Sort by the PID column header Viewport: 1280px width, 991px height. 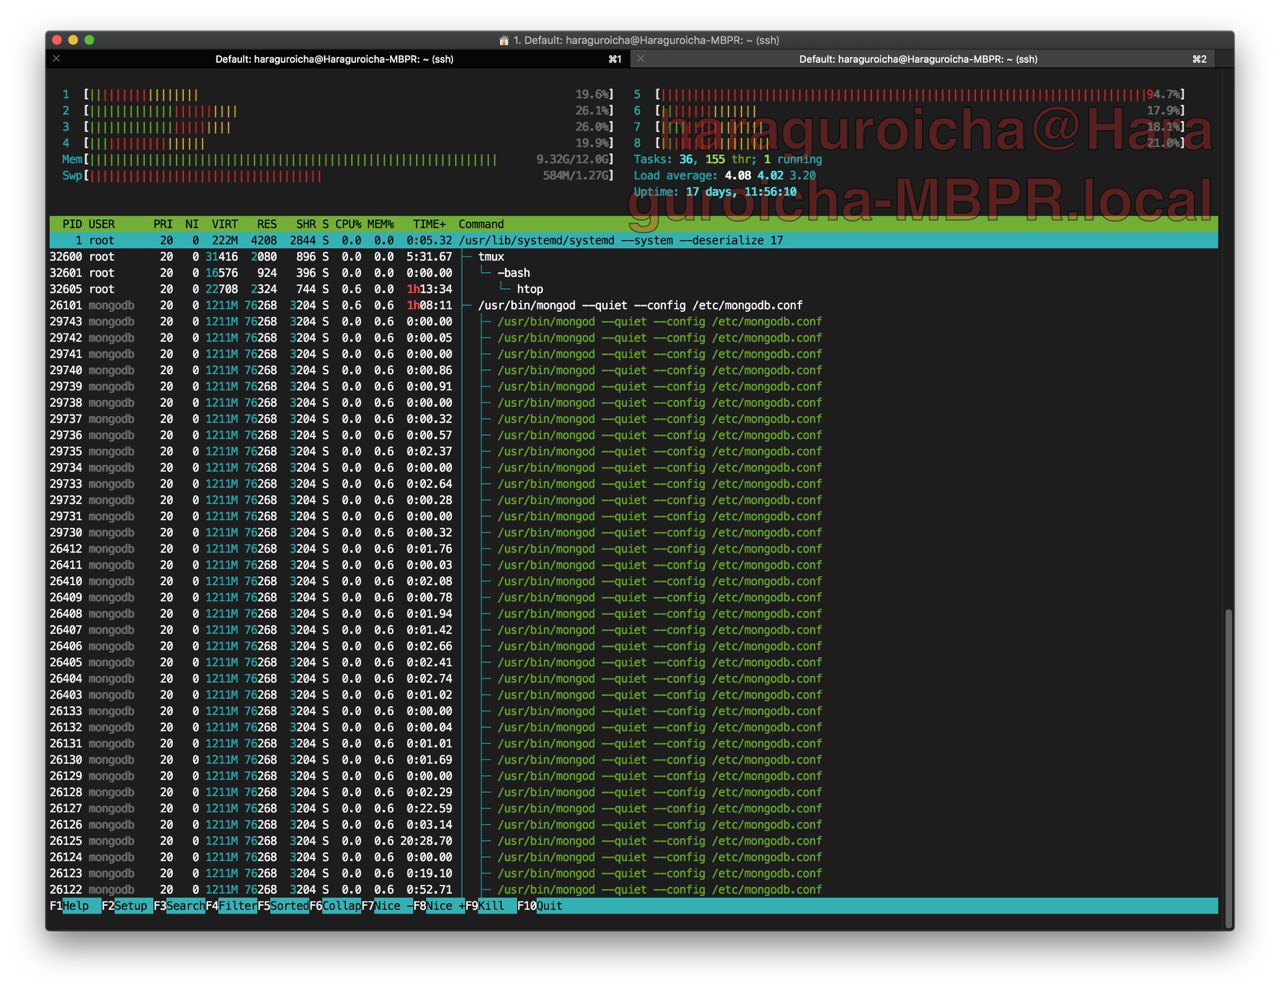[72, 224]
